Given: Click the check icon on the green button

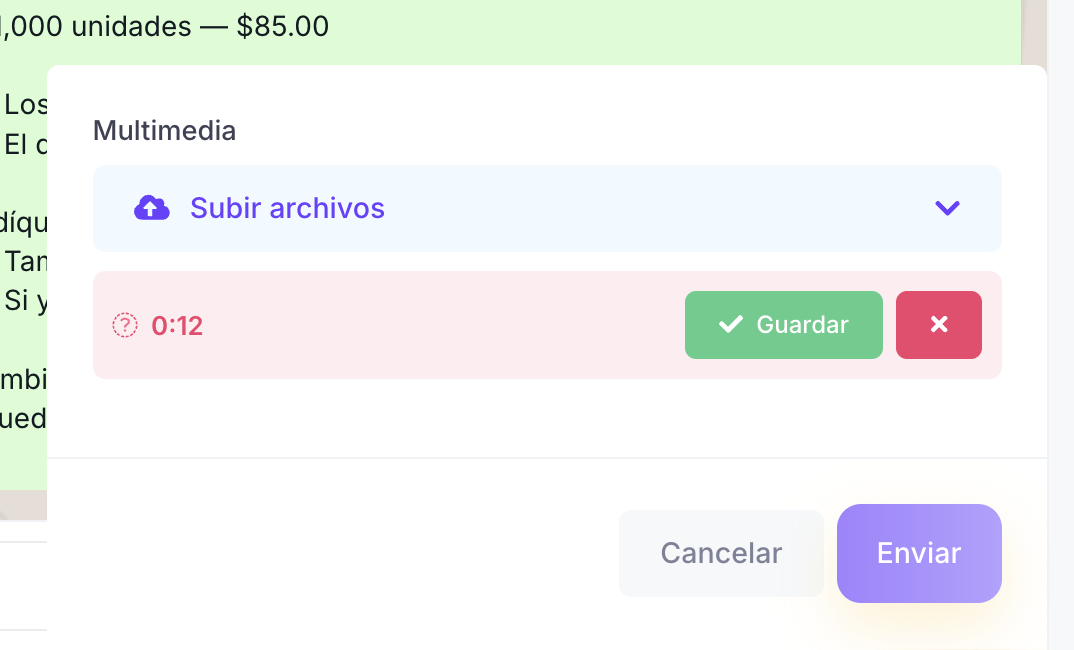Looking at the screenshot, I should click(729, 324).
